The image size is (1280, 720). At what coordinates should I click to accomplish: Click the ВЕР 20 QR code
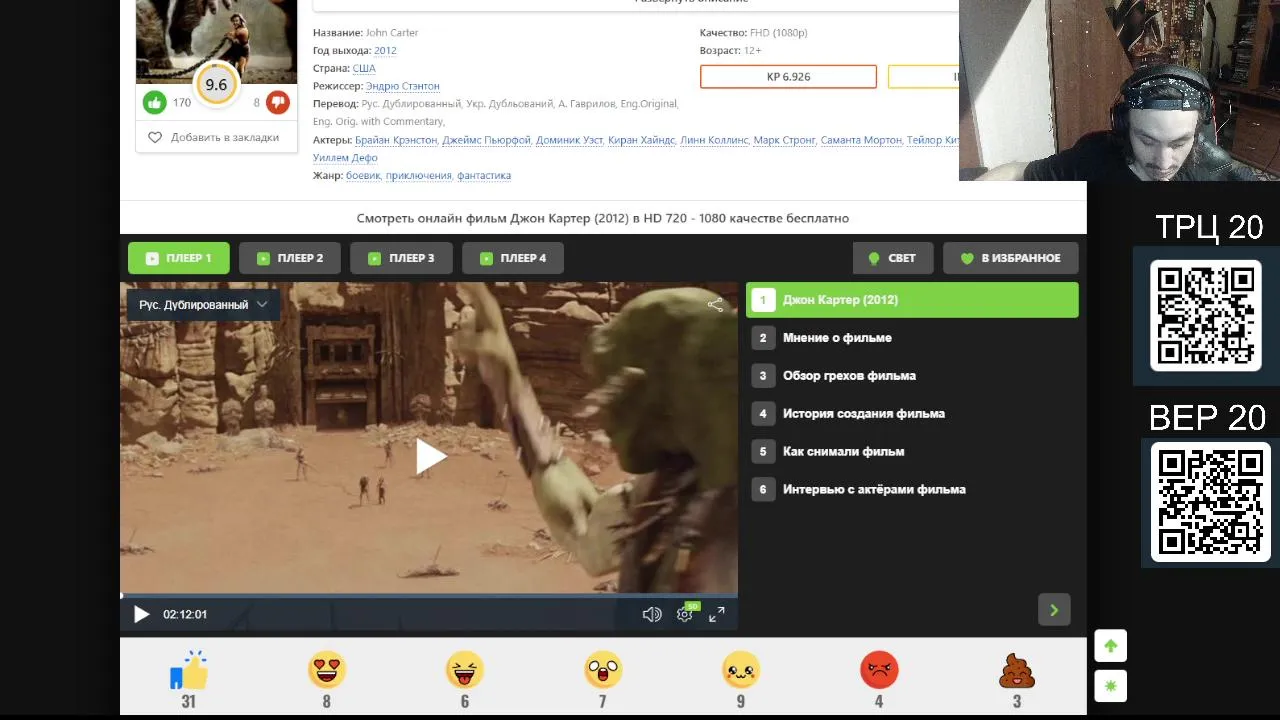[1210, 502]
